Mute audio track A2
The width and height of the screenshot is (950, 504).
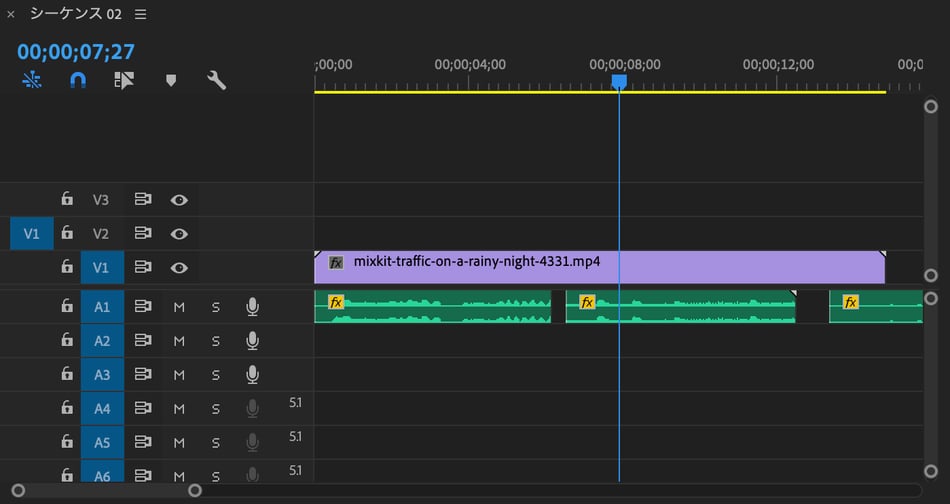tap(180, 341)
